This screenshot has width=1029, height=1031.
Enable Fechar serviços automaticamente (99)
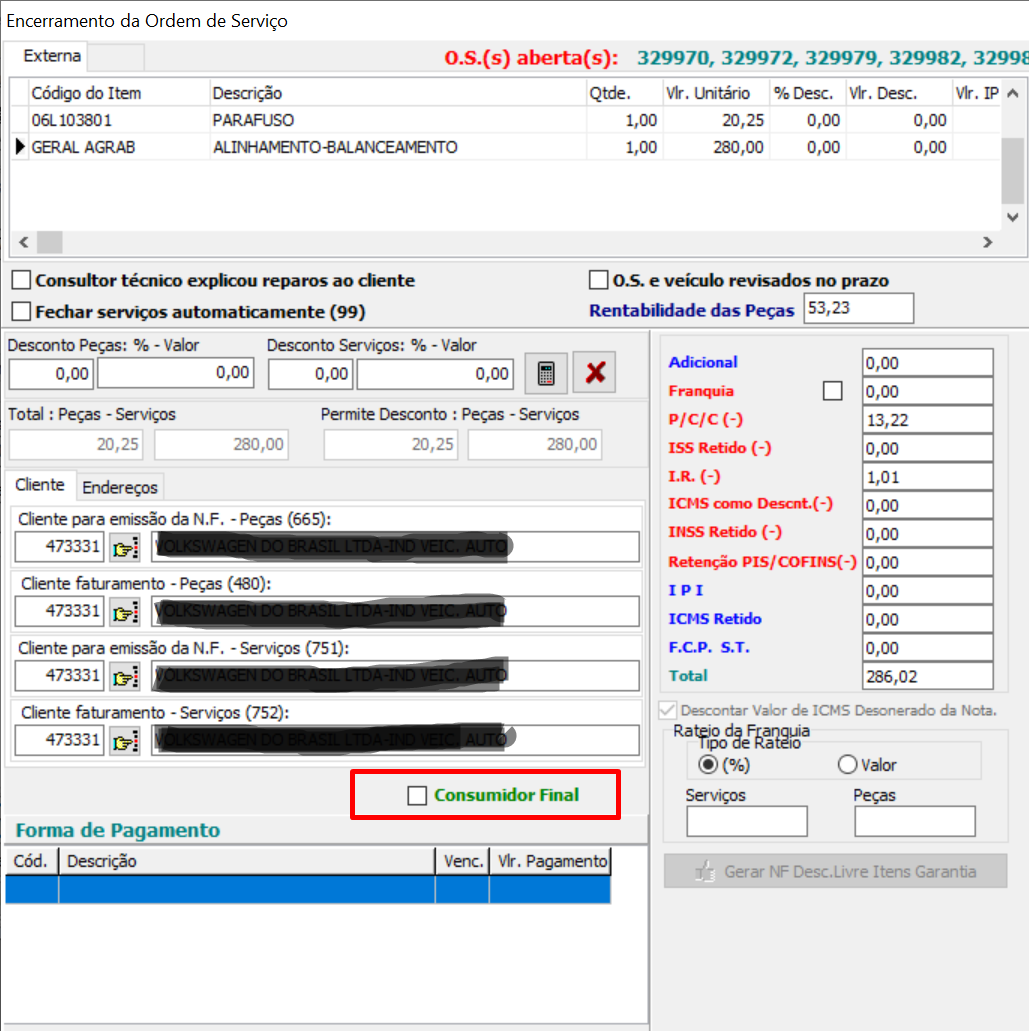coord(21,311)
